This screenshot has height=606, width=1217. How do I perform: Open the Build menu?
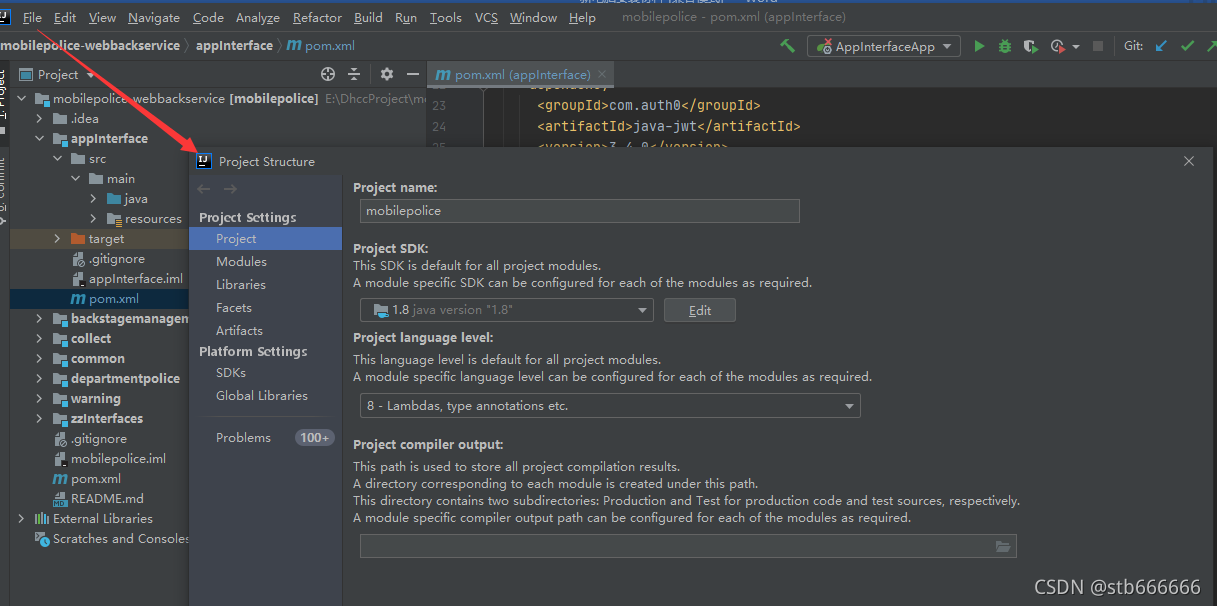(x=368, y=17)
